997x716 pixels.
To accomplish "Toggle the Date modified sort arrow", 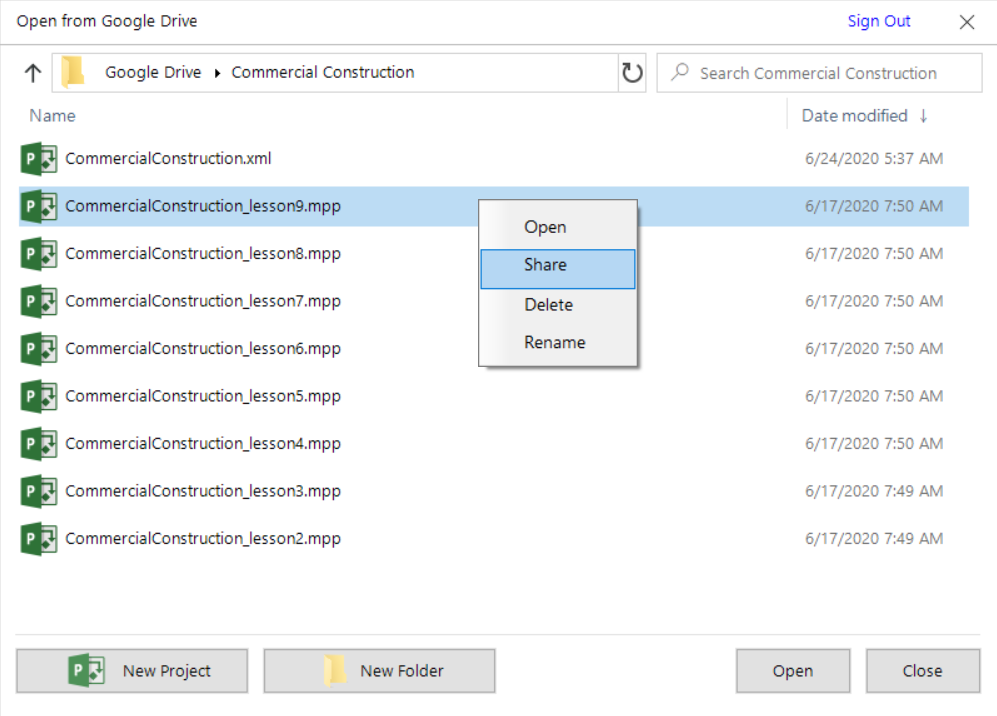I will (x=923, y=116).
